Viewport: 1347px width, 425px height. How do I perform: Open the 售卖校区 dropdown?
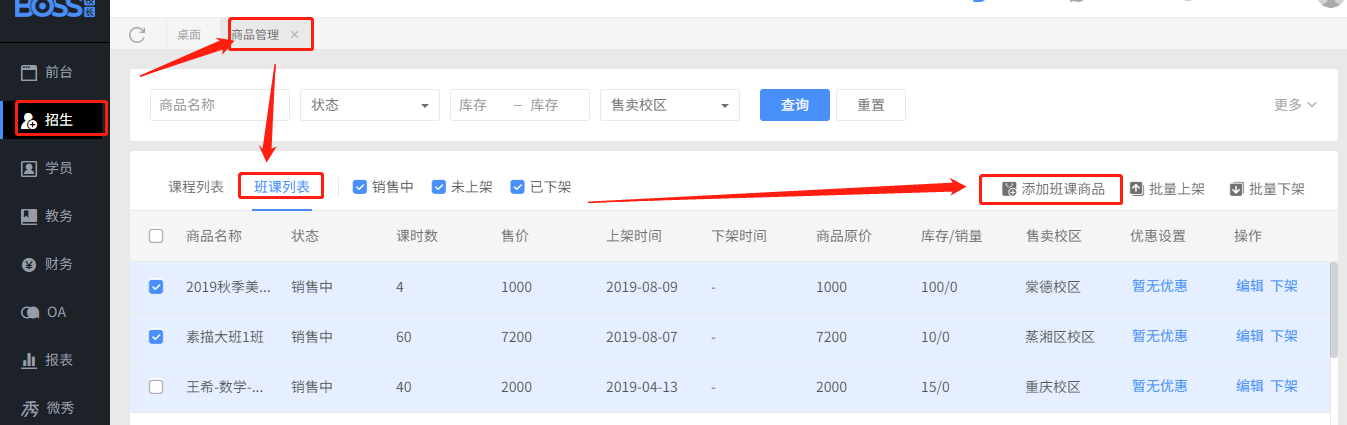pyautogui.click(x=670, y=105)
